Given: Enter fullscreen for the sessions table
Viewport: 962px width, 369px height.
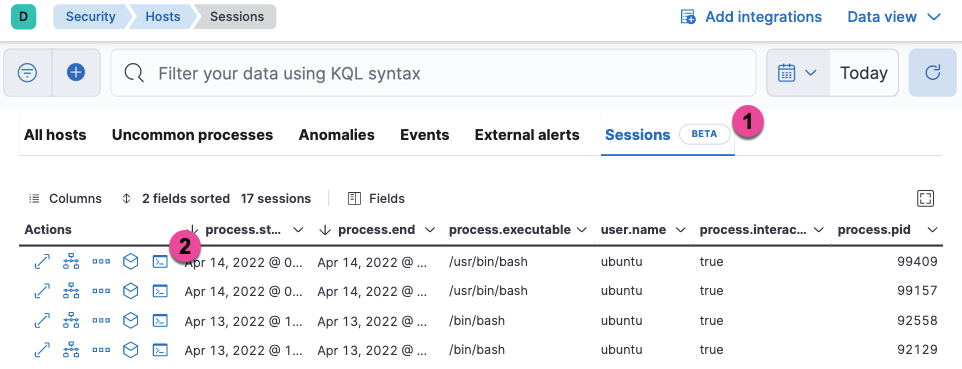Looking at the screenshot, I should [925, 198].
